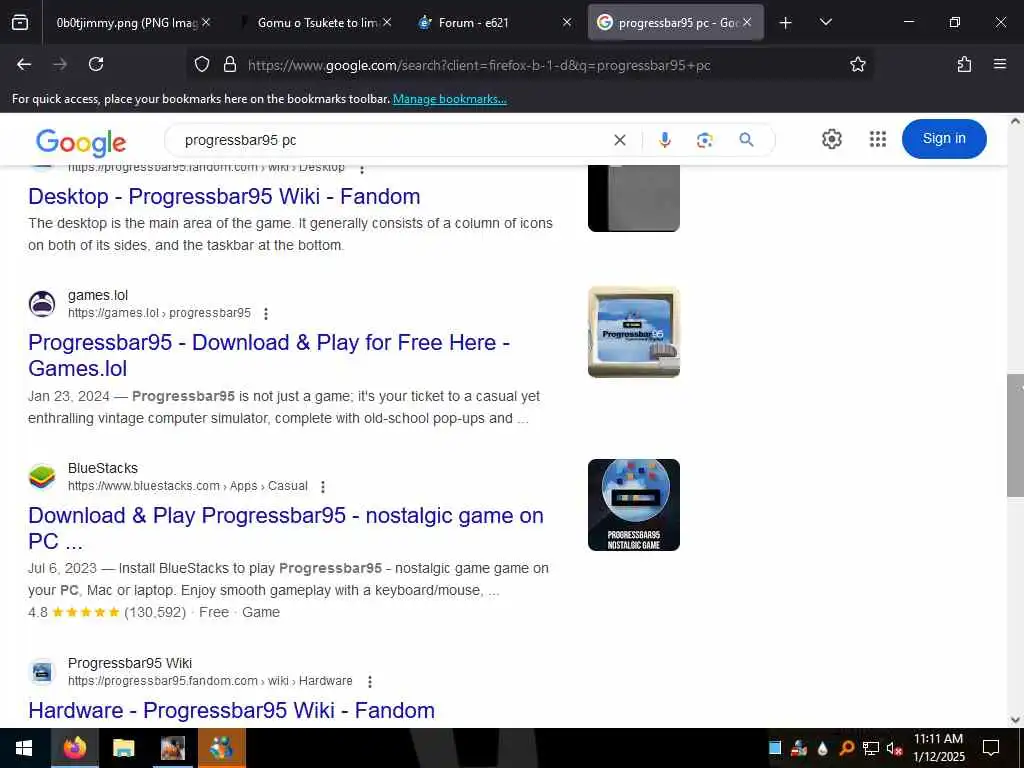Click the page vertical scrollbar thumb
Image resolution: width=1024 pixels, height=768 pixels.
point(1015,436)
